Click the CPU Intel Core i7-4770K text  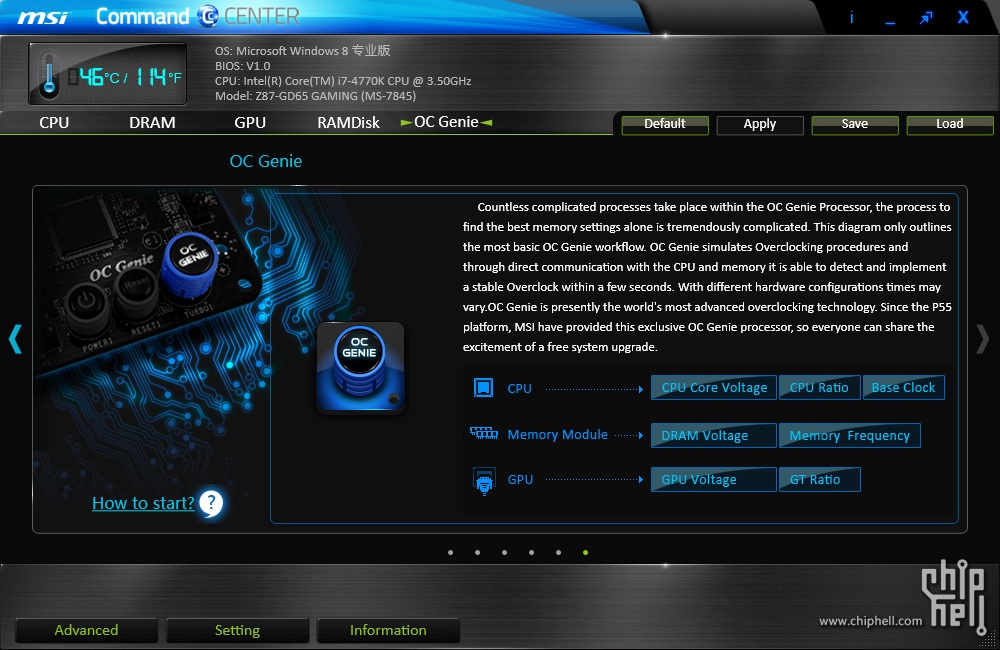pos(343,81)
